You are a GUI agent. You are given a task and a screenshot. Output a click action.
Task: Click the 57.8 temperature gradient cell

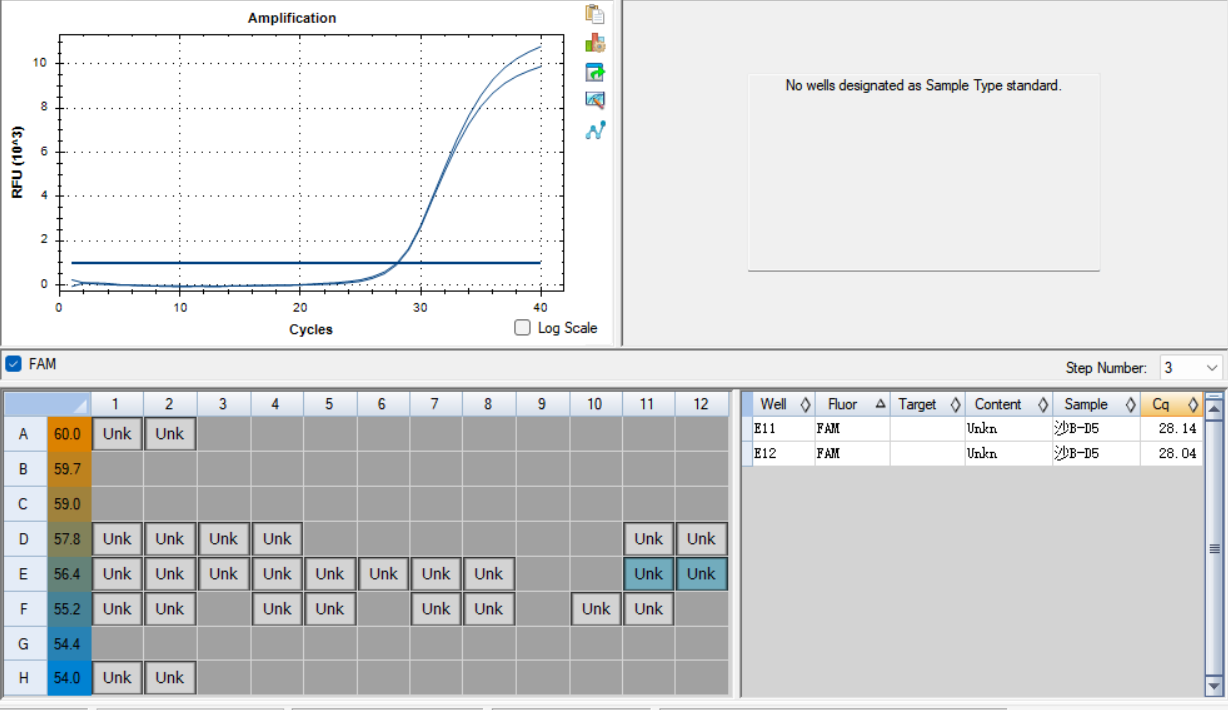69,539
